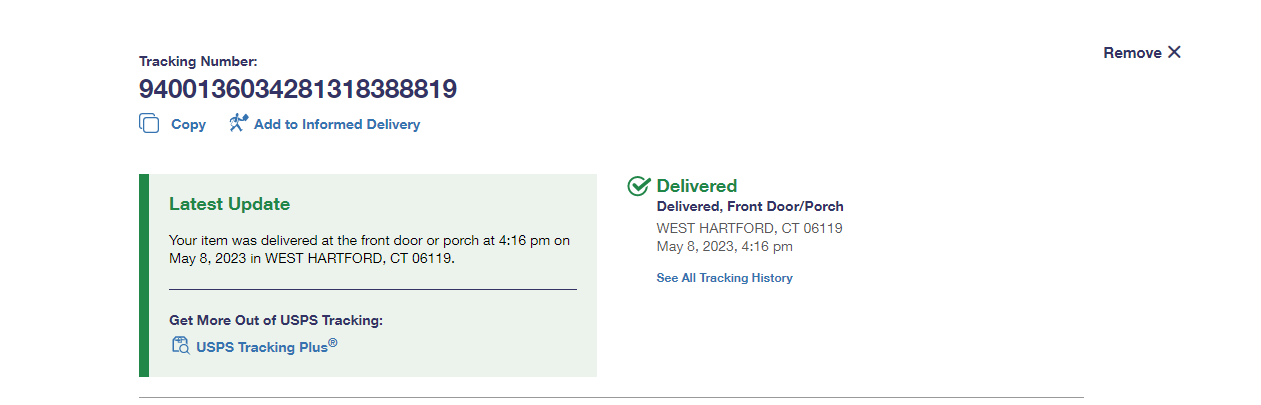Click the Tracking Number label
Viewport: 1261px width, 405px height.
coord(198,62)
